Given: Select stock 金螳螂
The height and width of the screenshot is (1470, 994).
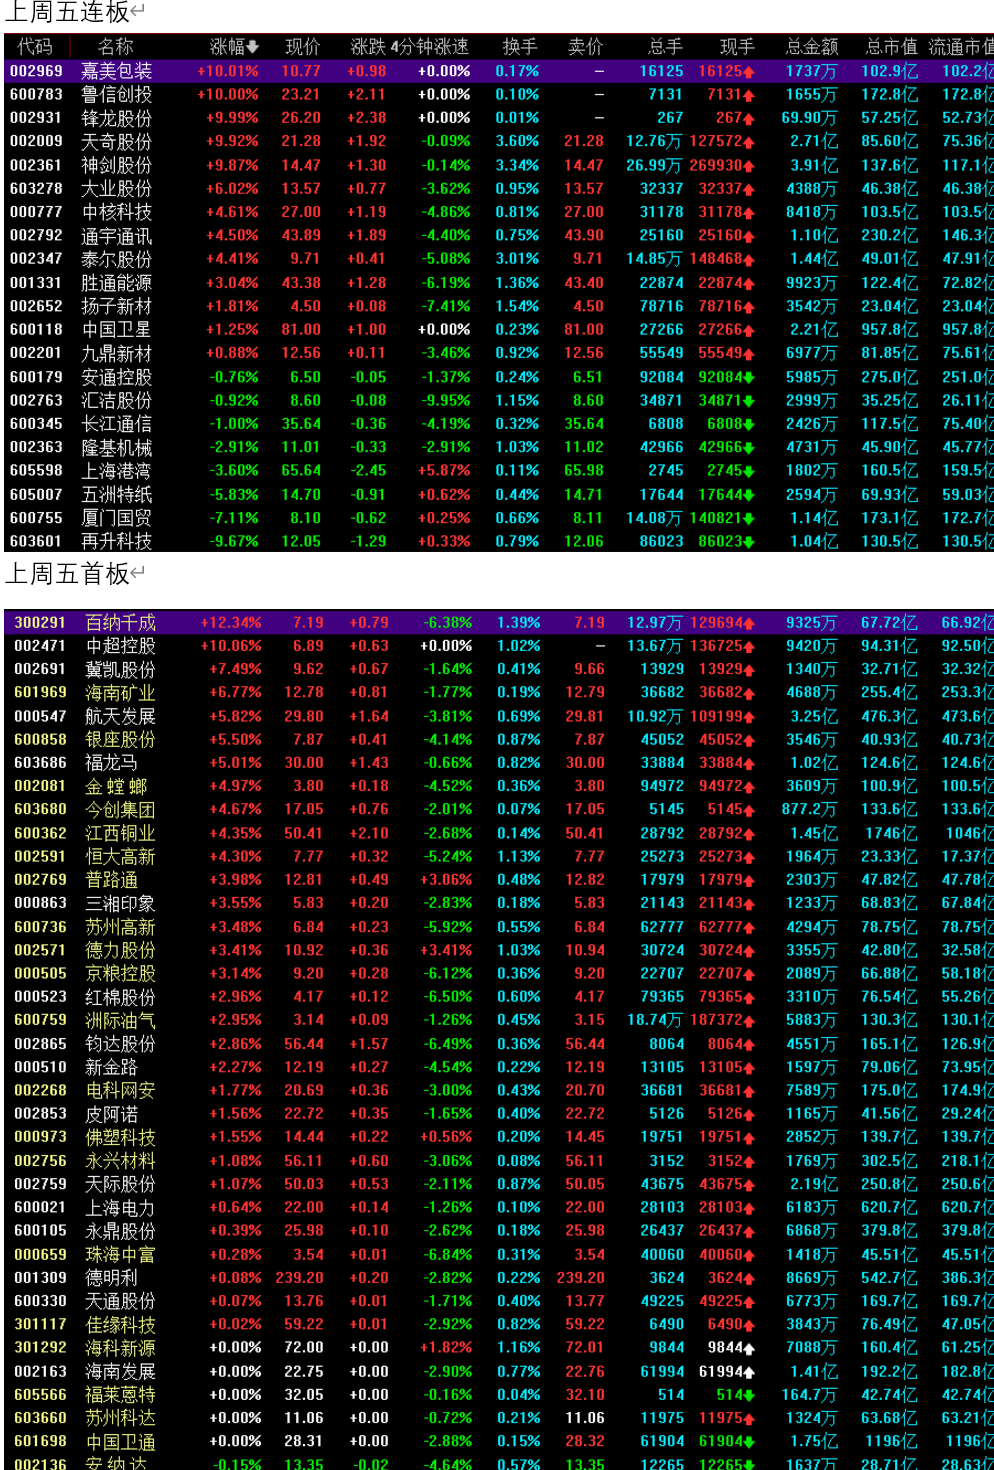Looking at the screenshot, I should 116,786.
